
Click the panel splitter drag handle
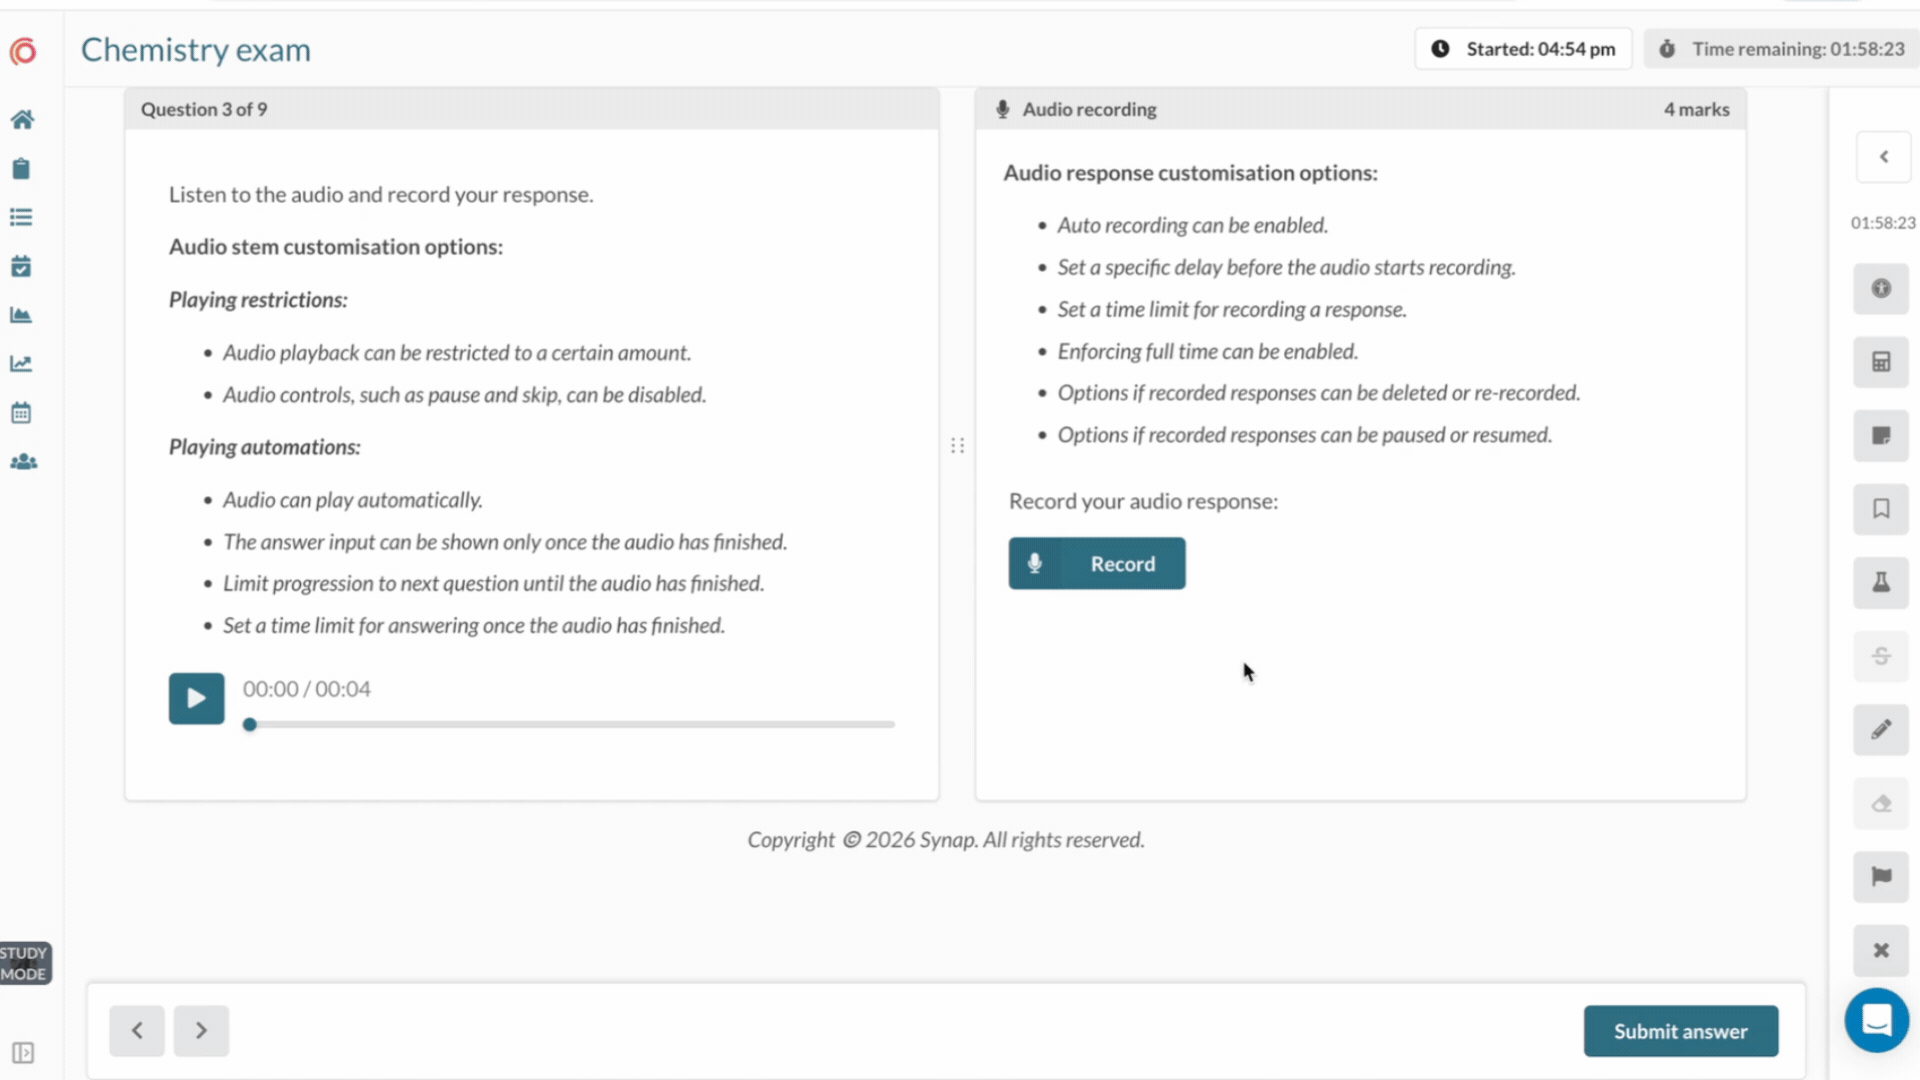tap(958, 445)
